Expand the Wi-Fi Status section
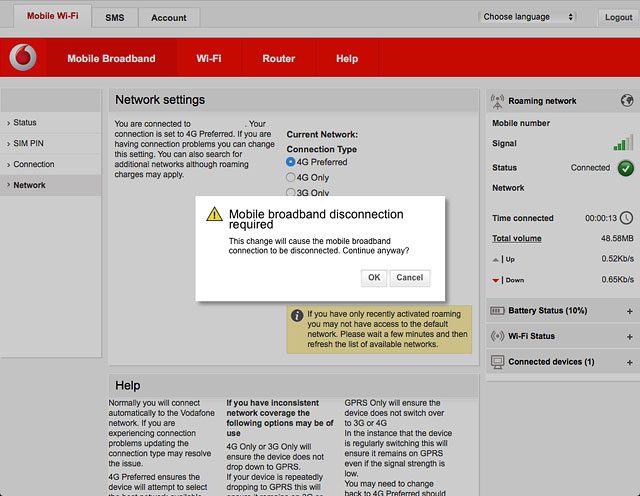Image resolution: width=640 pixels, height=496 pixels. [629, 337]
